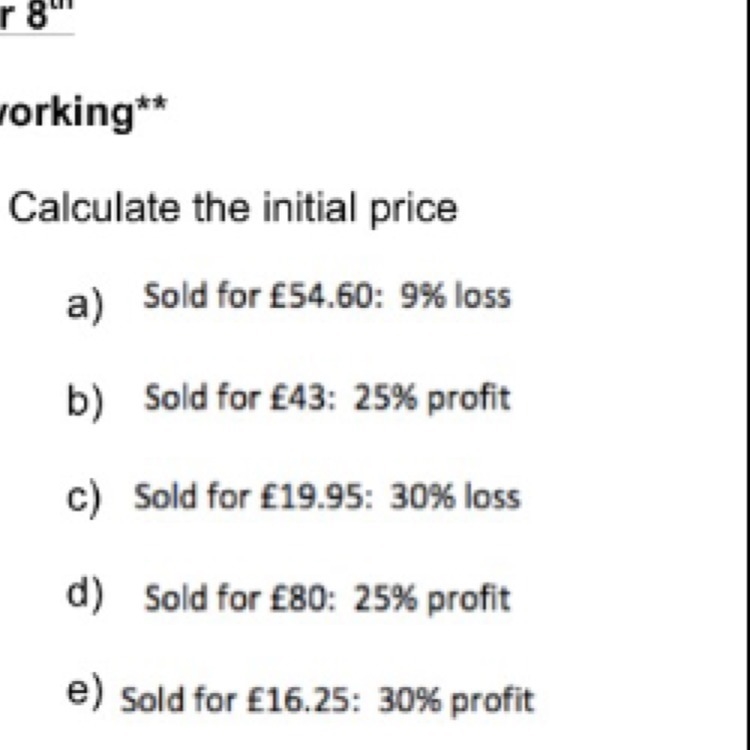This screenshot has width=750, height=750.
Task: Click the 'b)' list label
Action: [85, 400]
